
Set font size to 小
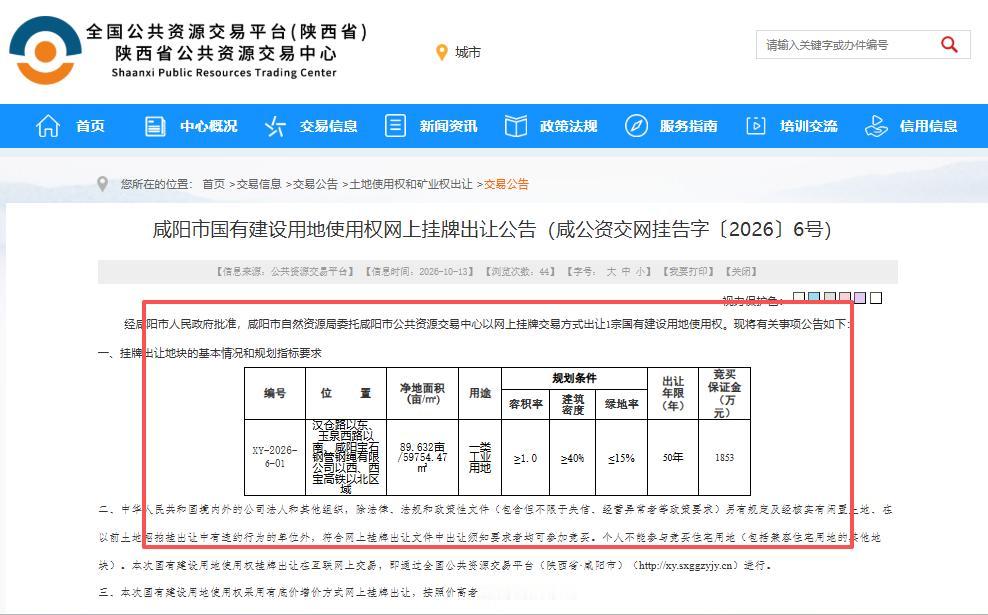tap(640, 272)
